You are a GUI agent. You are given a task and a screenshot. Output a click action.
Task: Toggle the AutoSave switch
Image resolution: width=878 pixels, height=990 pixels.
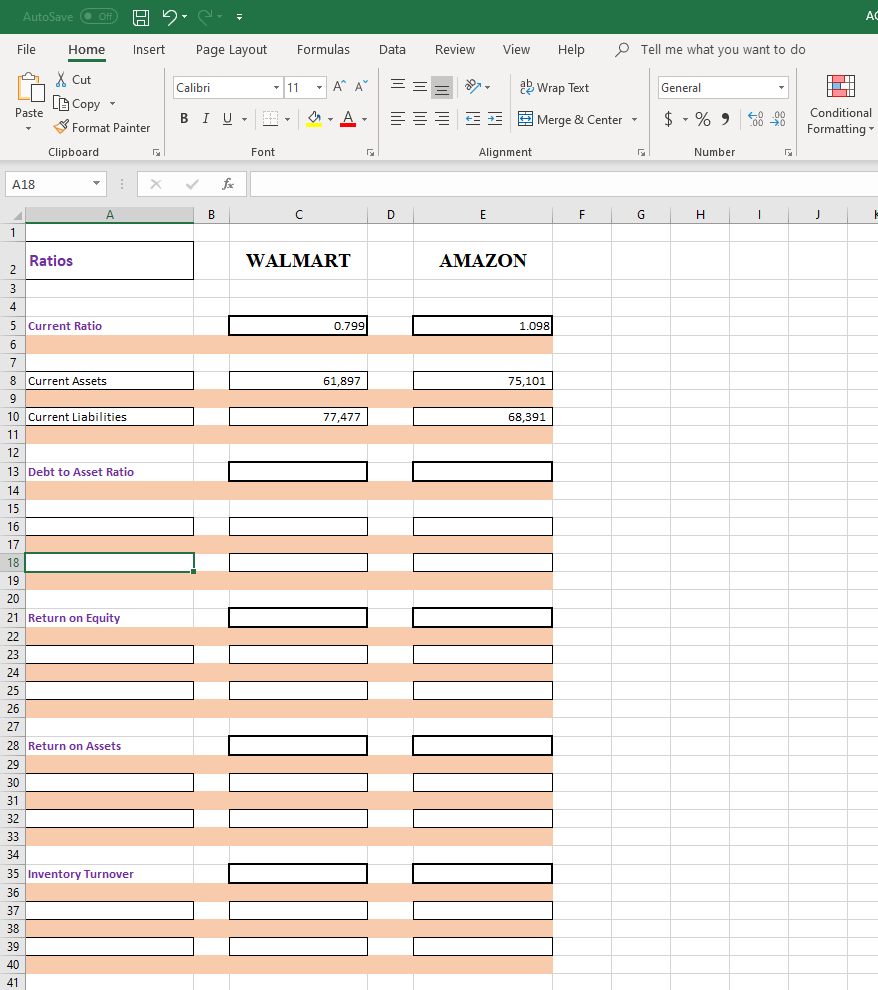pyautogui.click(x=99, y=16)
